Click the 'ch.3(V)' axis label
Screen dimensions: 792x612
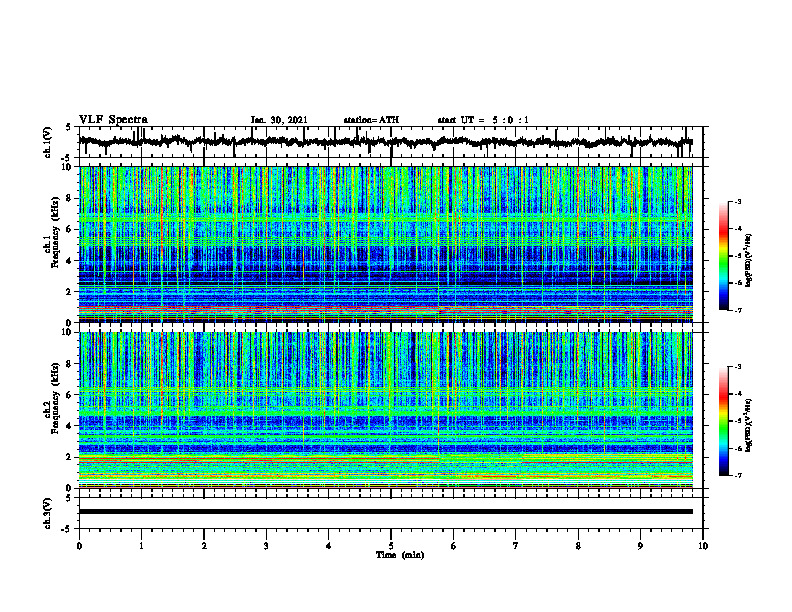pos(47,514)
